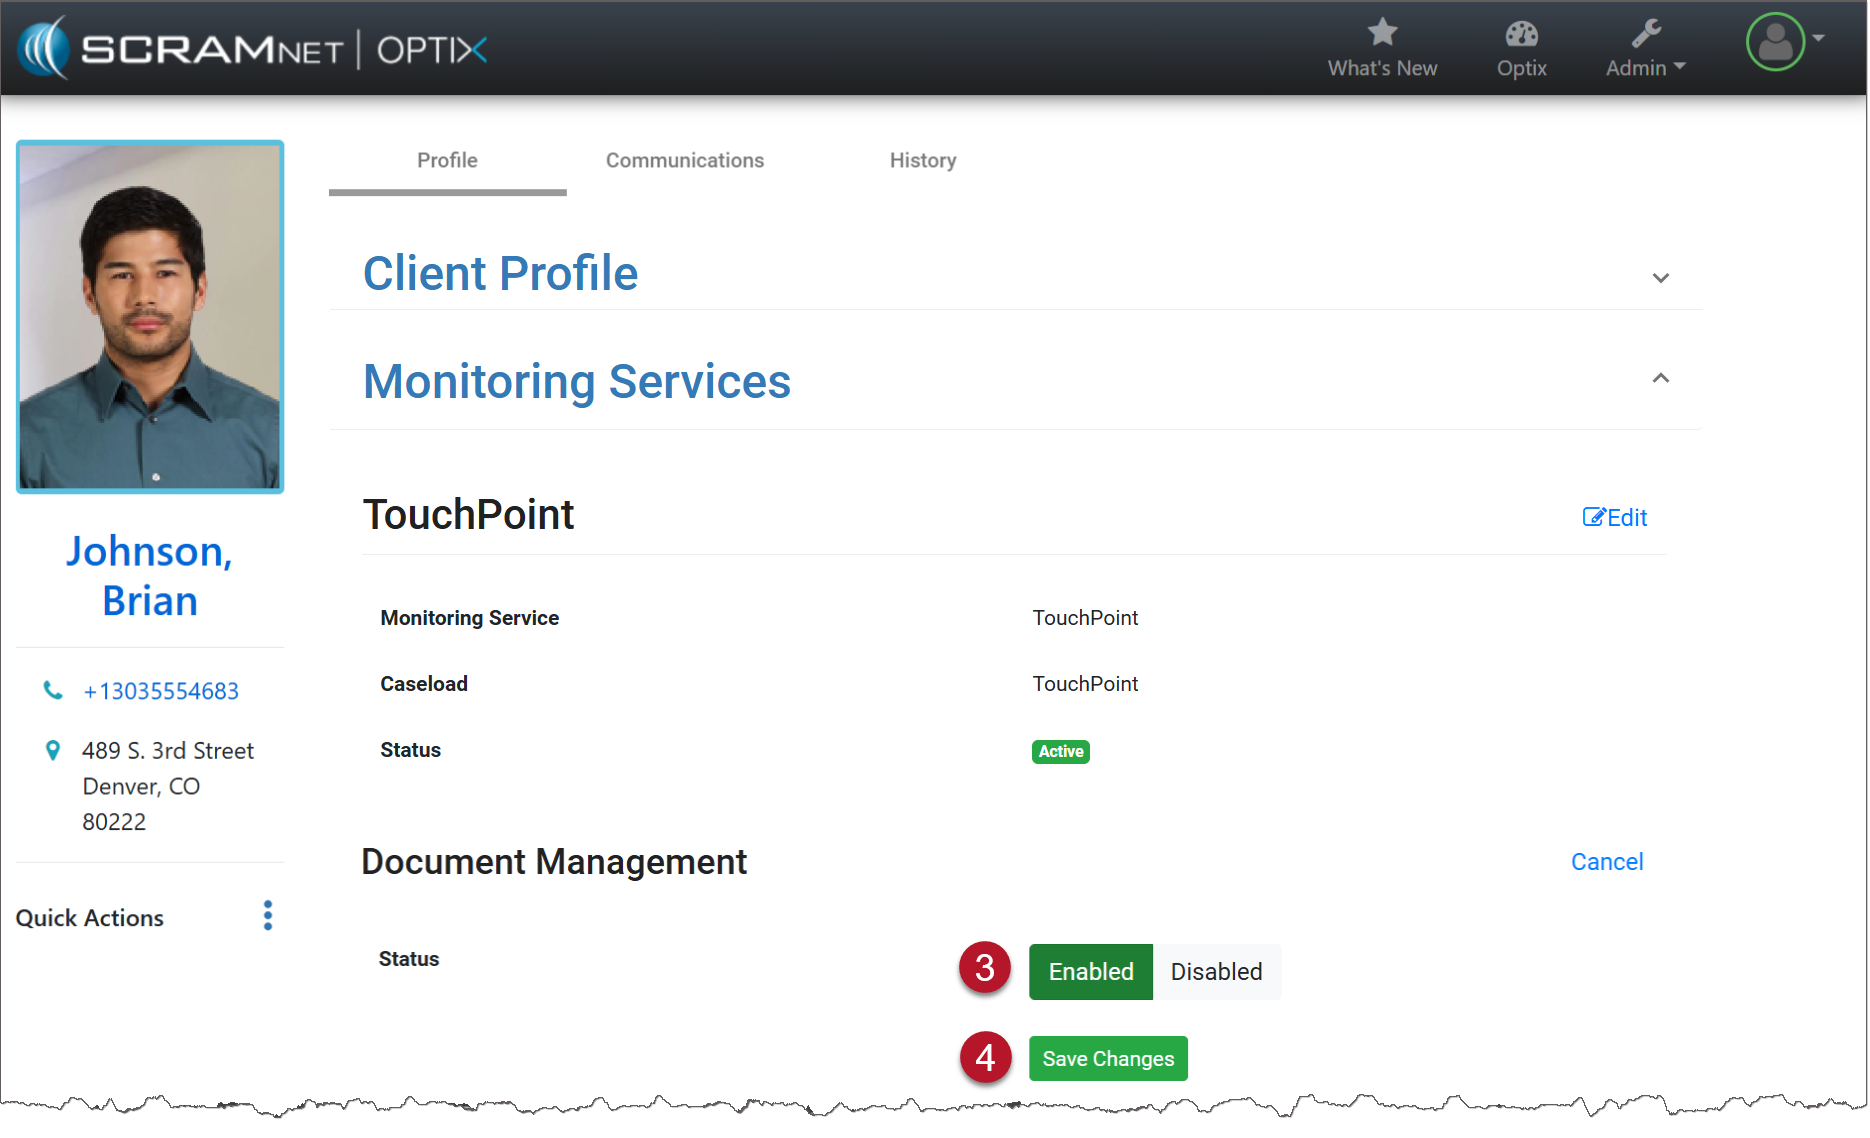The image size is (1870, 1138).
Task: Set Document Management status to Enabled
Action: [1090, 971]
